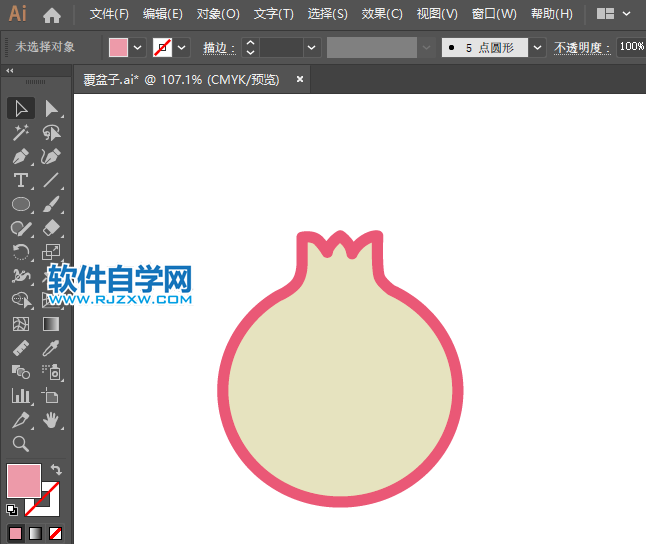Select the Selection tool (black arrow)
646x544 pixels.
(21, 109)
